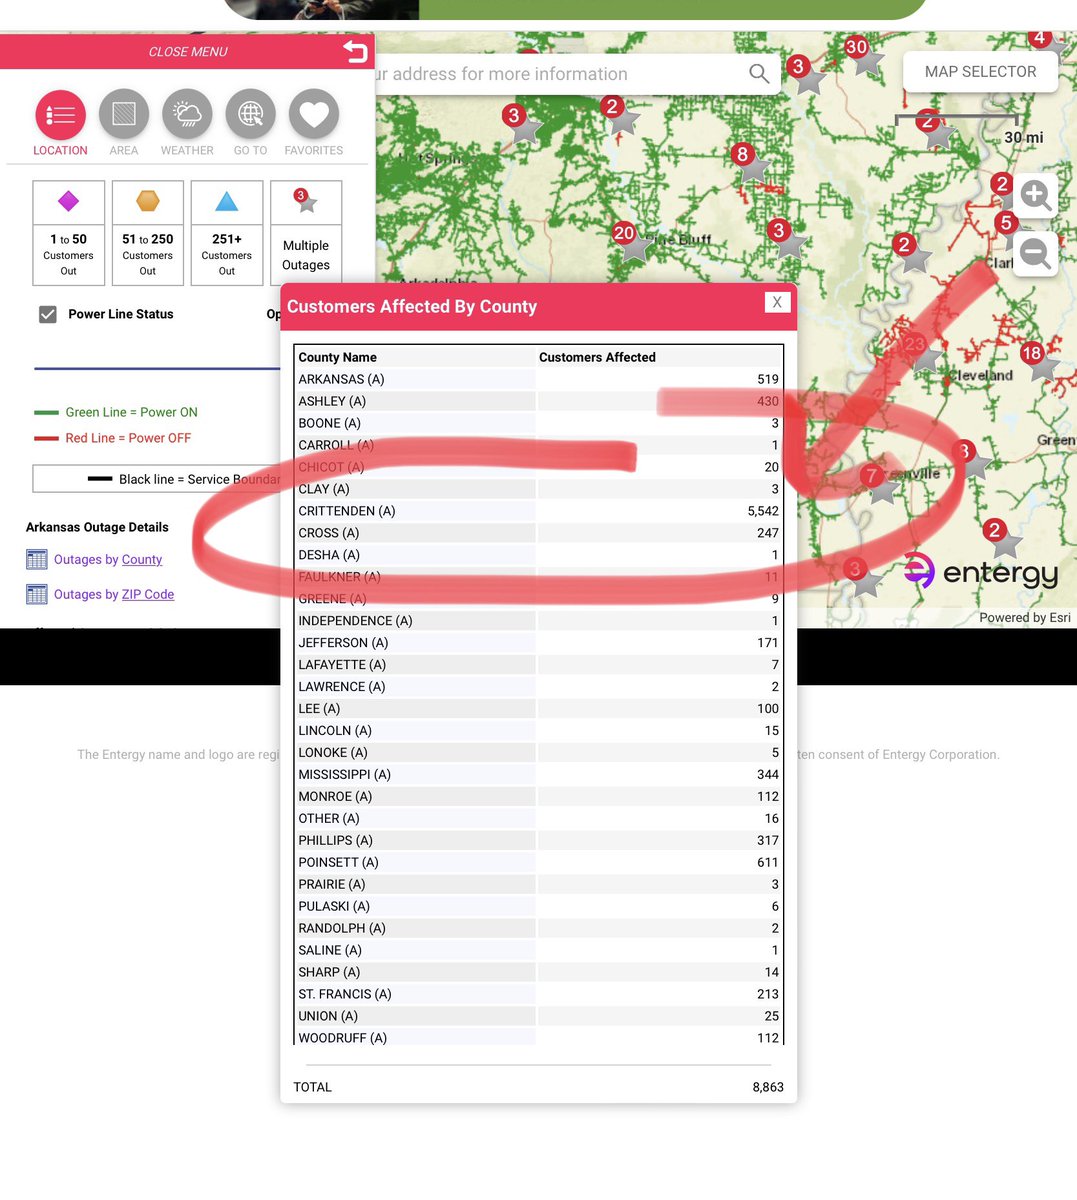1077x1200 pixels.
Task: Select the WOODRUFF (A) row
Action: point(539,1038)
